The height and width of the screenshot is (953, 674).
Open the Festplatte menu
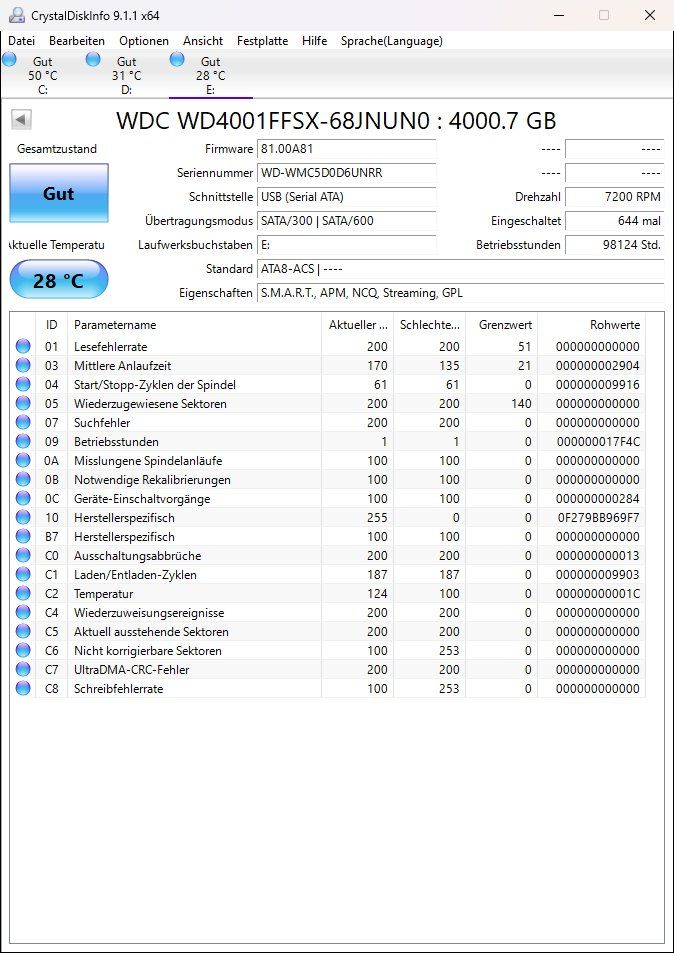[263, 41]
